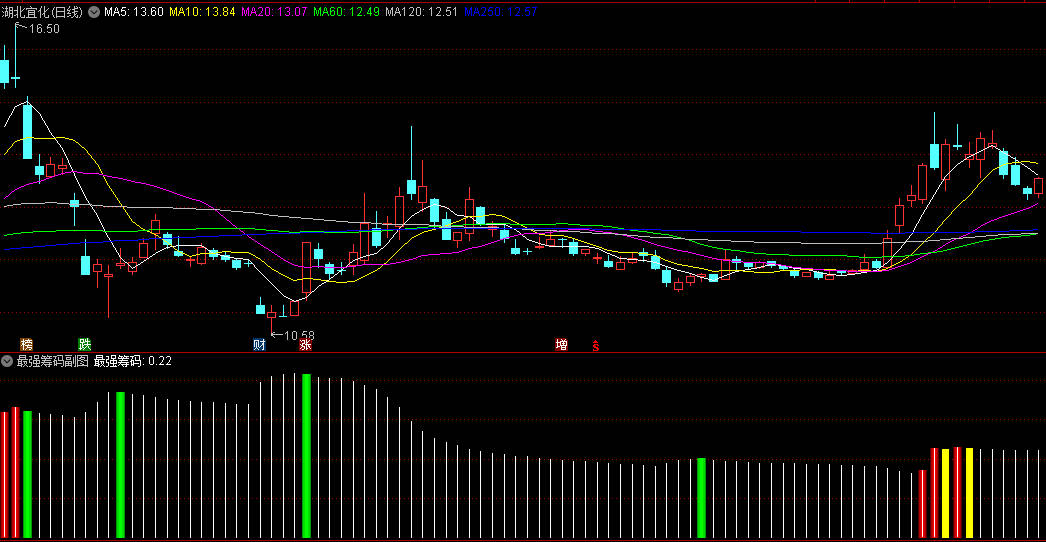
Task: Click the tall green bar below the 涨 marker
Action: point(306,456)
